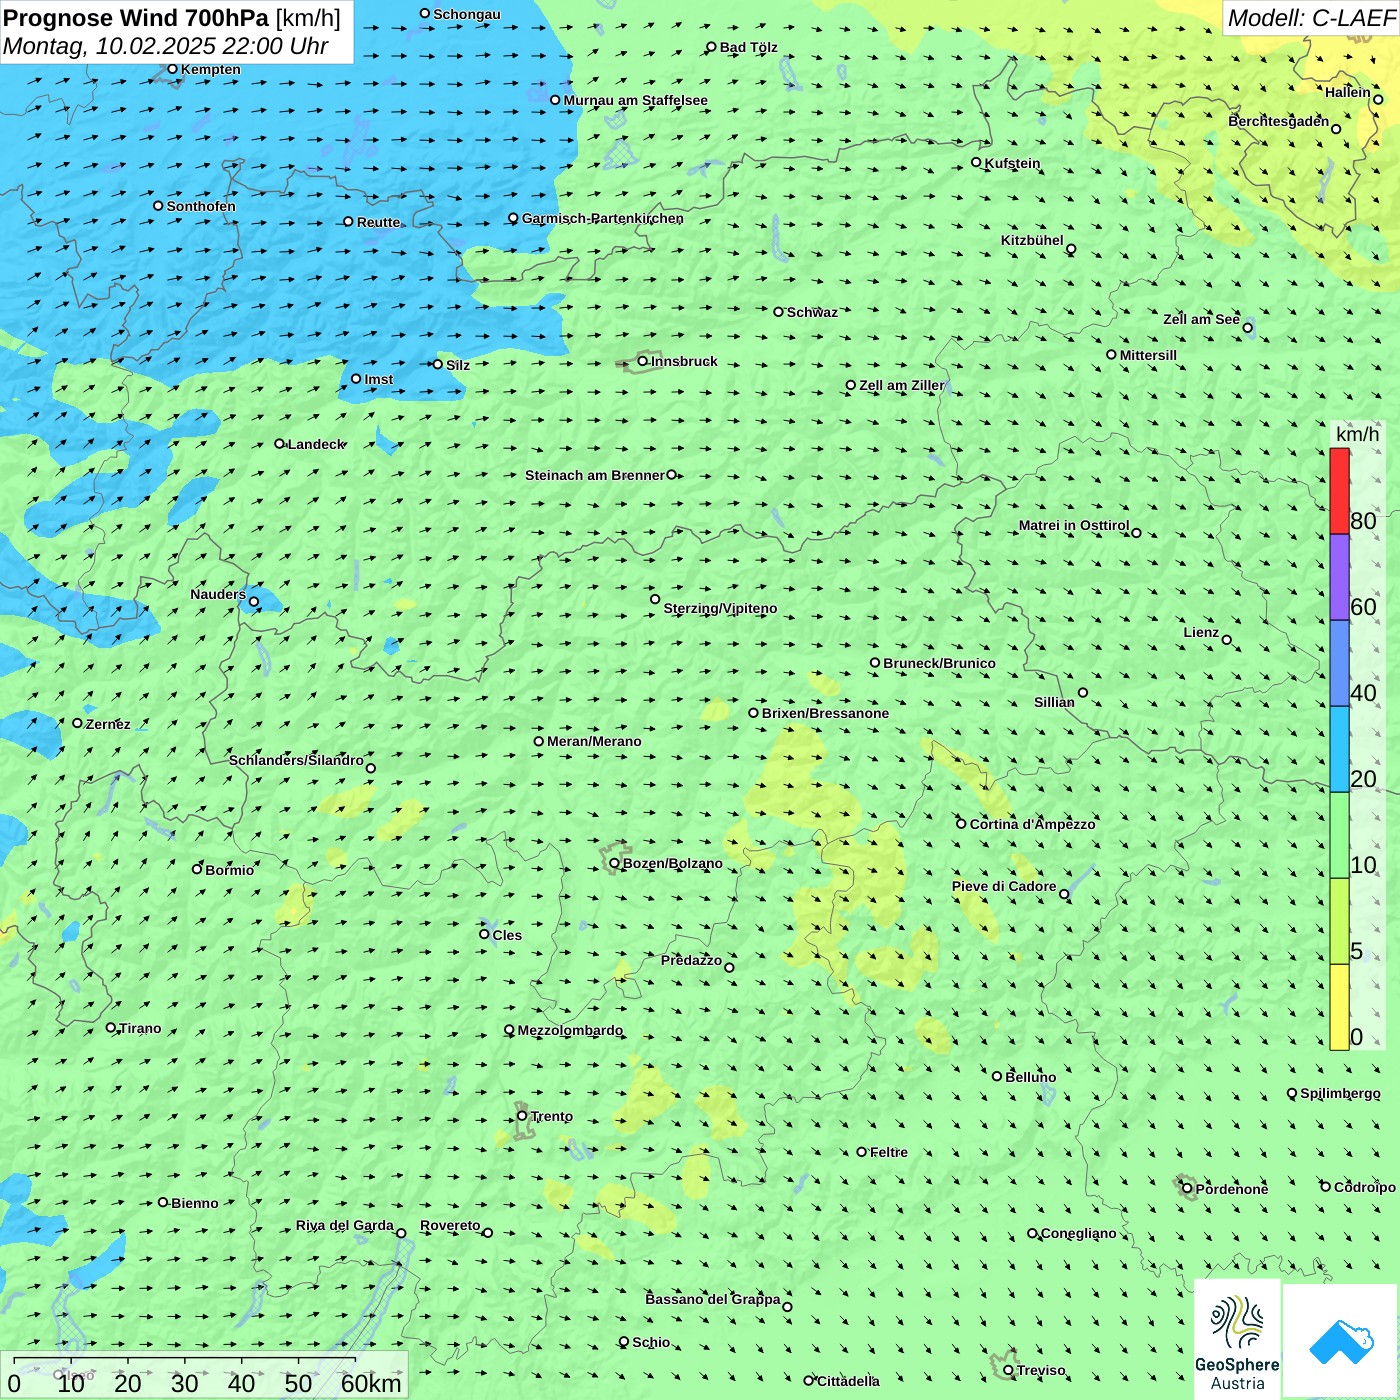
Task: Select the yellow 0 km/h legend color
Action: (x=1339, y=1006)
